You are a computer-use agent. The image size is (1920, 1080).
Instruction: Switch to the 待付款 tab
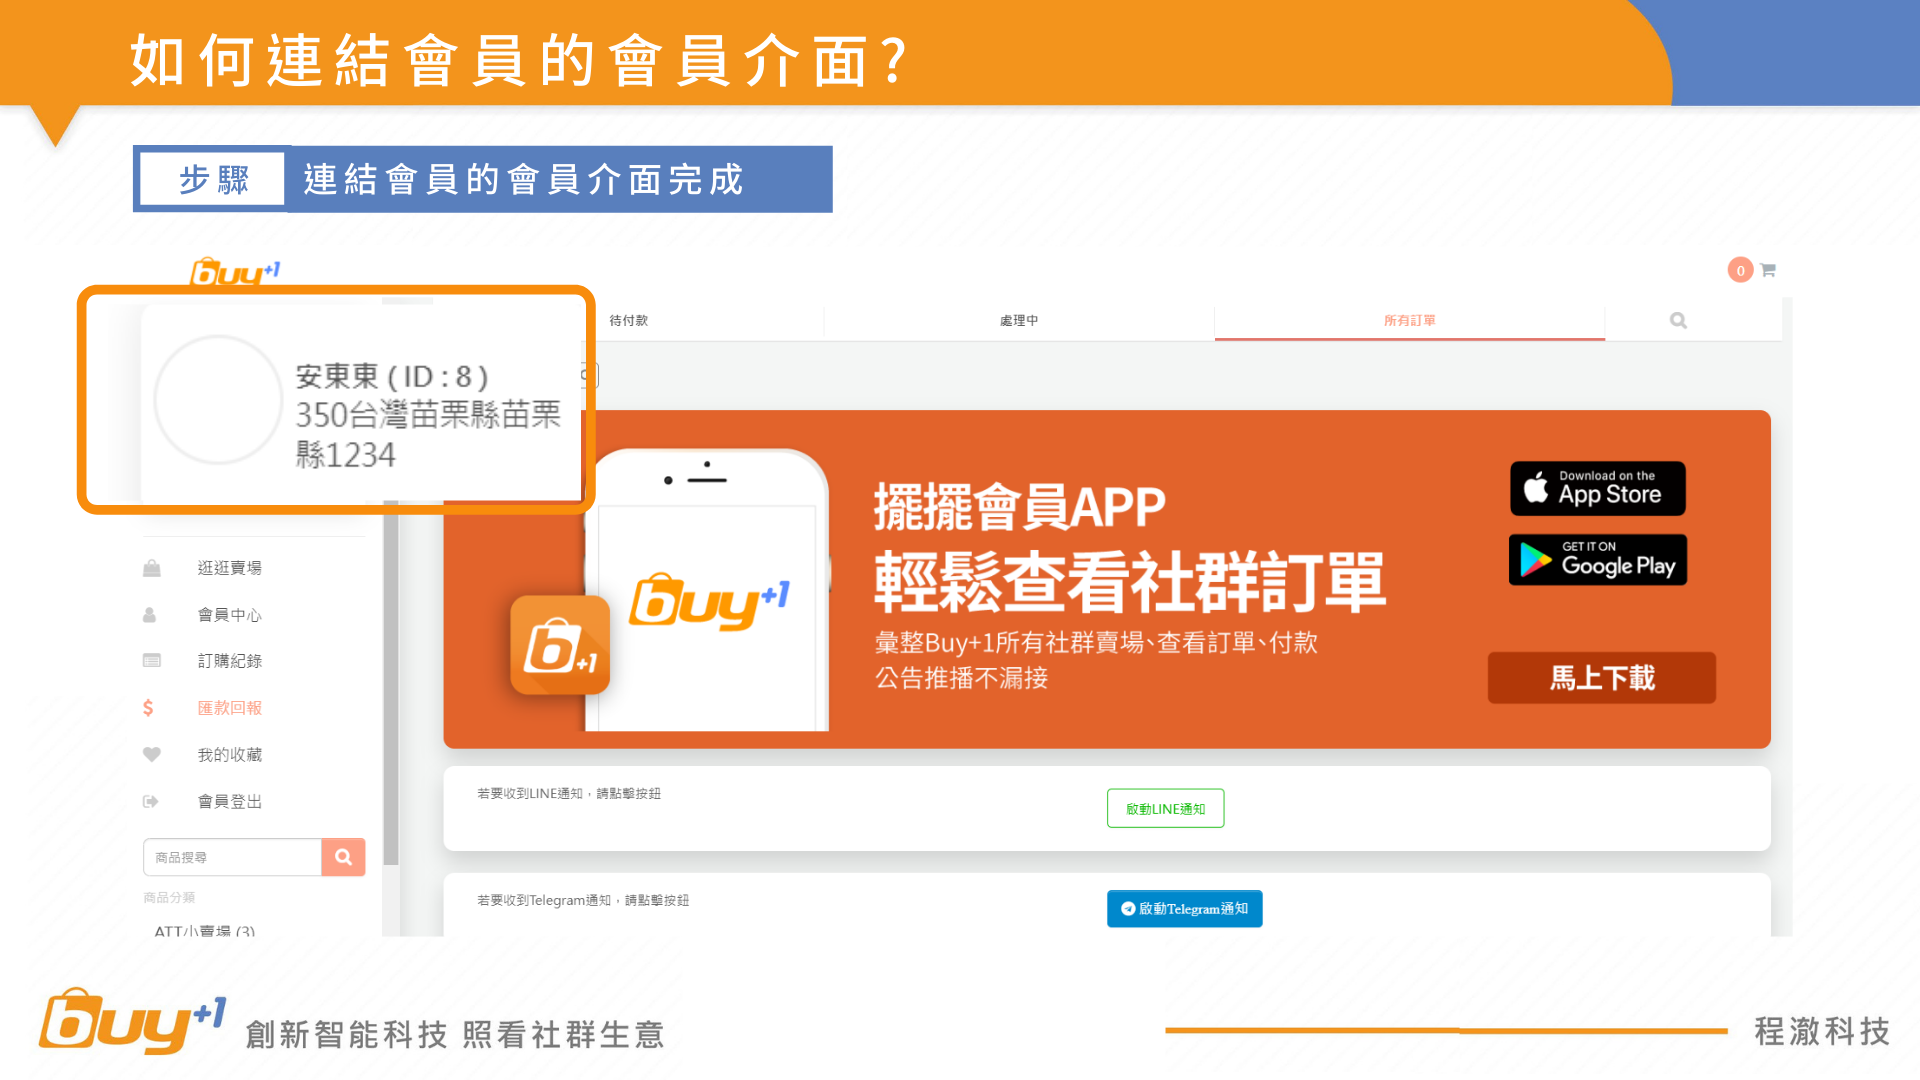pyautogui.click(x=629, y=321)
